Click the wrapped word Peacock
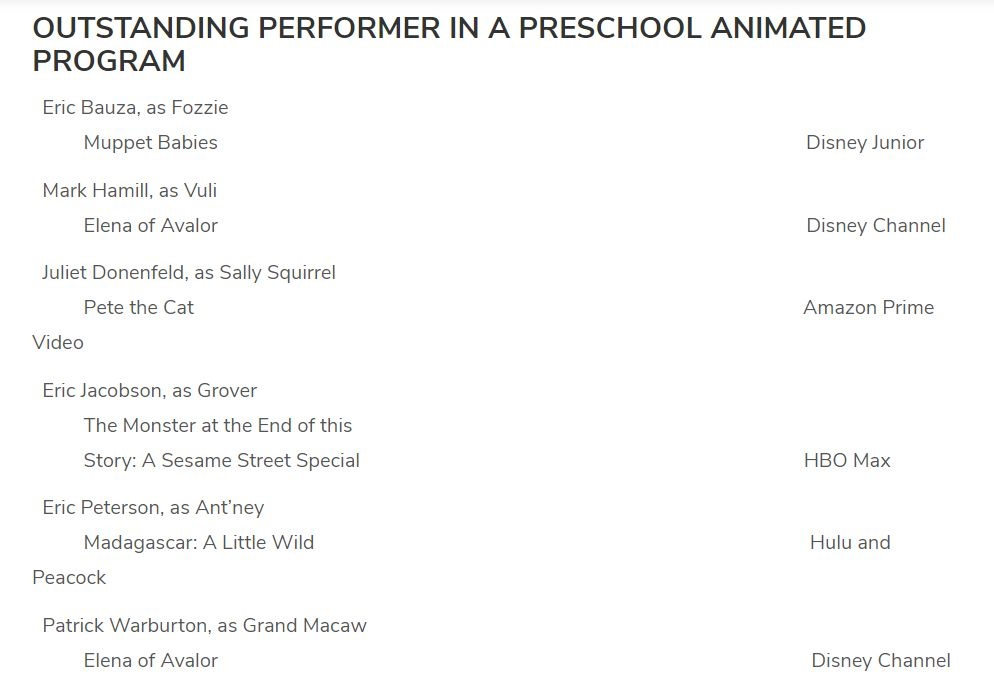The width and height of the screenshot is (994, 691). click(69, 577)
